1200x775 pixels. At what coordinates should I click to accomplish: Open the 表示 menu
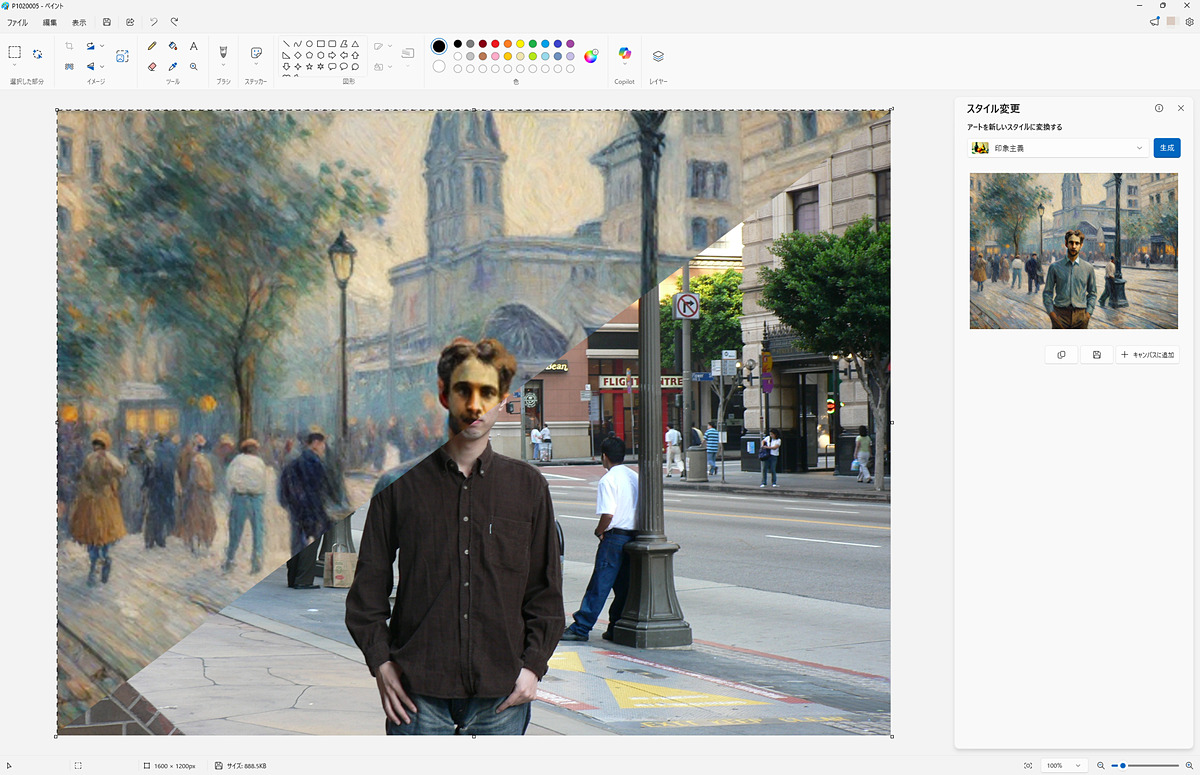click(x=79, y=22)
